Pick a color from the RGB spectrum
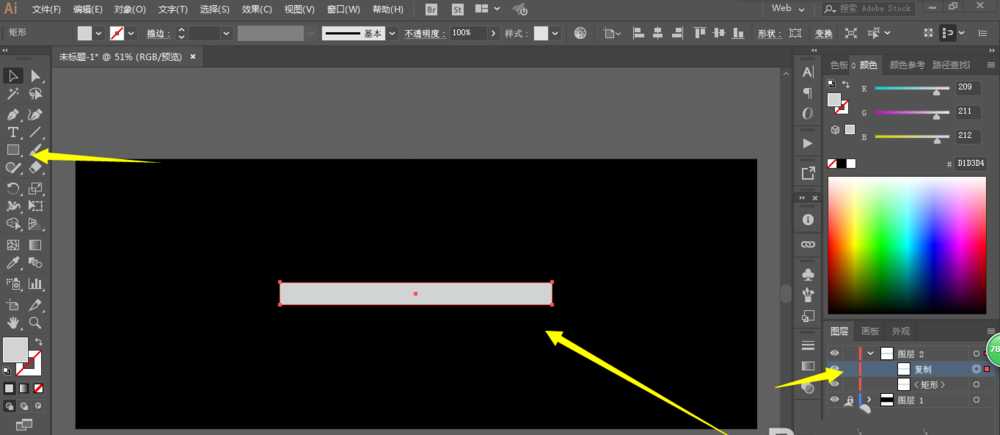This screenshot has height=435, width=1000. [906, 246]
